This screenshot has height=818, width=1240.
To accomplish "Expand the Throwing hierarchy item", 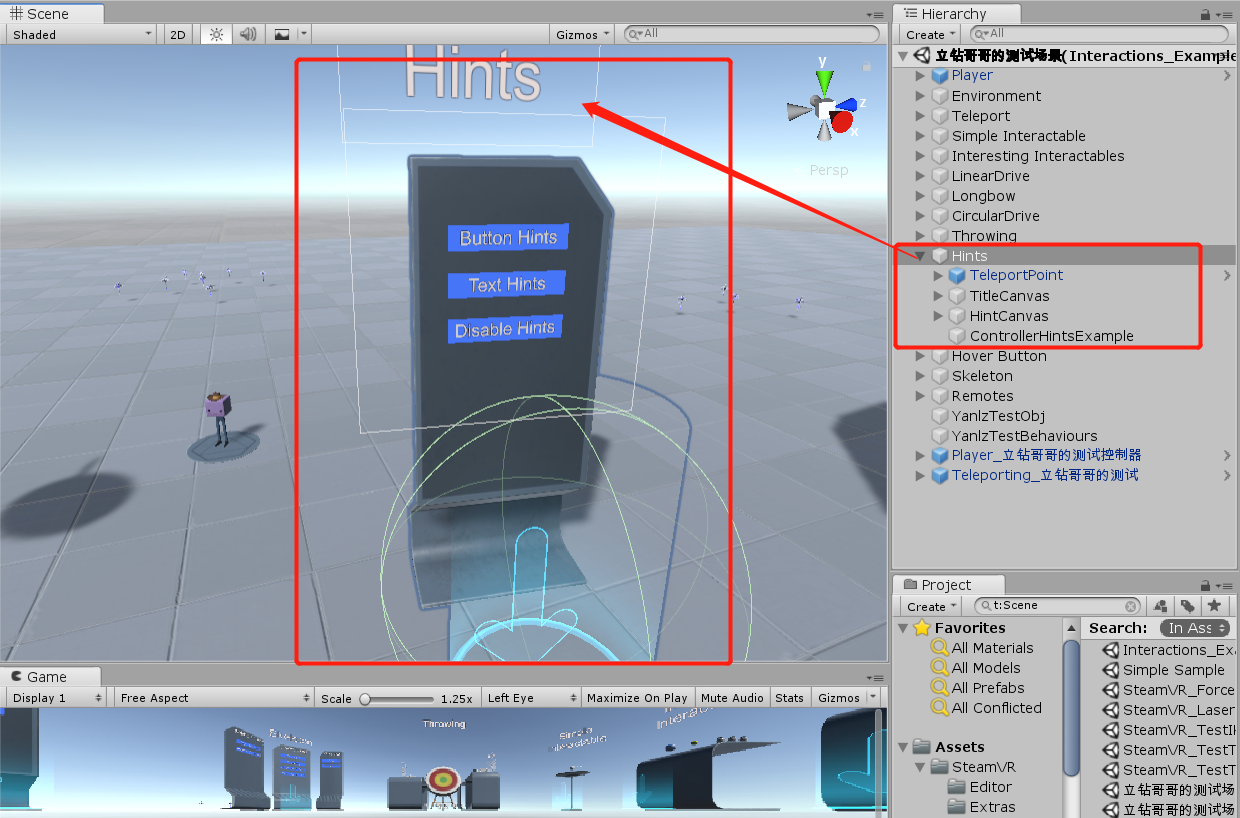I will (920, 235).
